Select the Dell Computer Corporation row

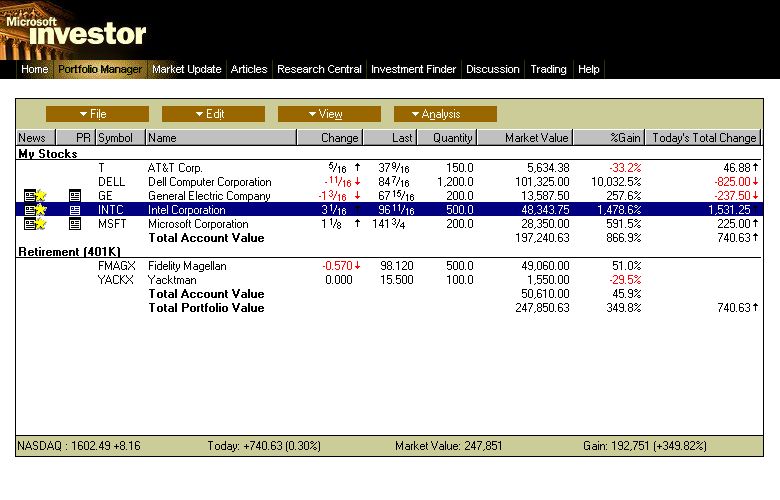[x=209, y=182]
